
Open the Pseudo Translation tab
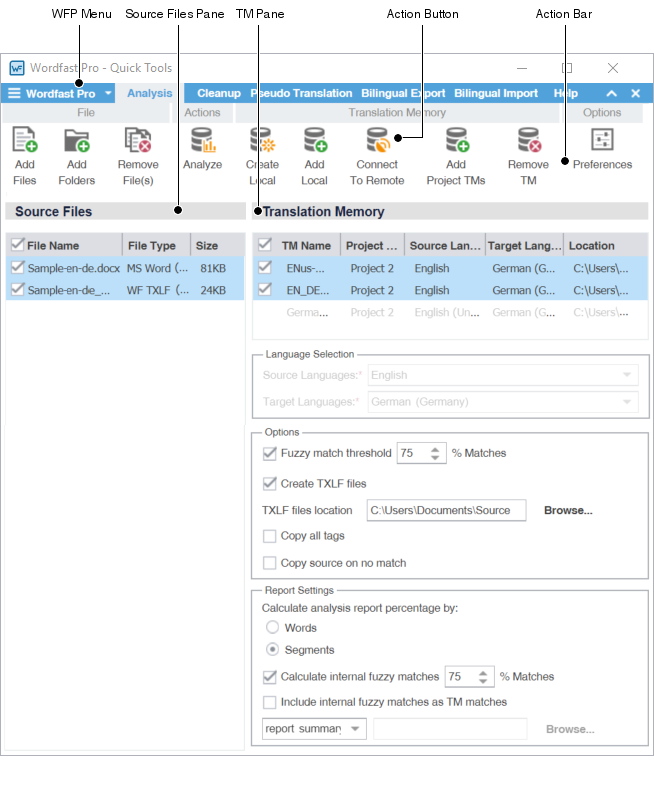(x=302, y=93)
